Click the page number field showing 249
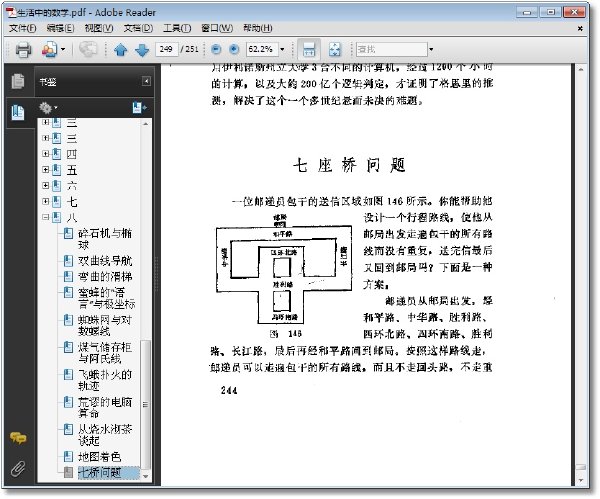Screen dimensions: 600x499 point(166,49)
